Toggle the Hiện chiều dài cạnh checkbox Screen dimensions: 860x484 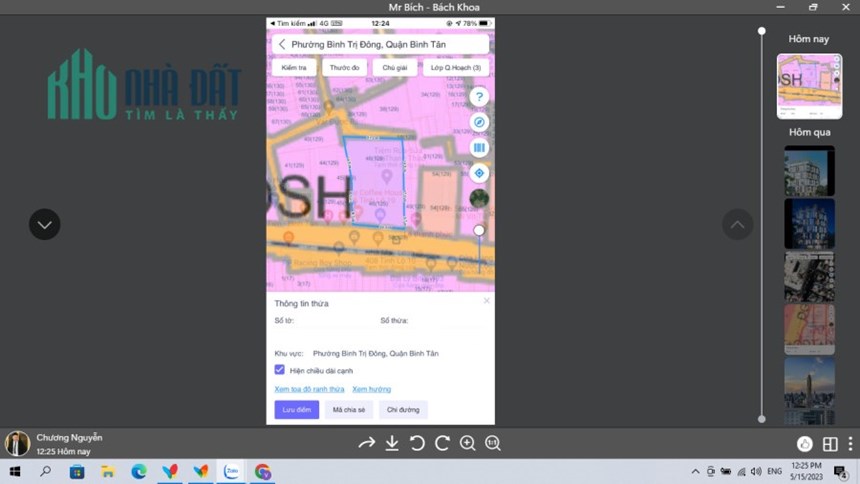[280, 370]
